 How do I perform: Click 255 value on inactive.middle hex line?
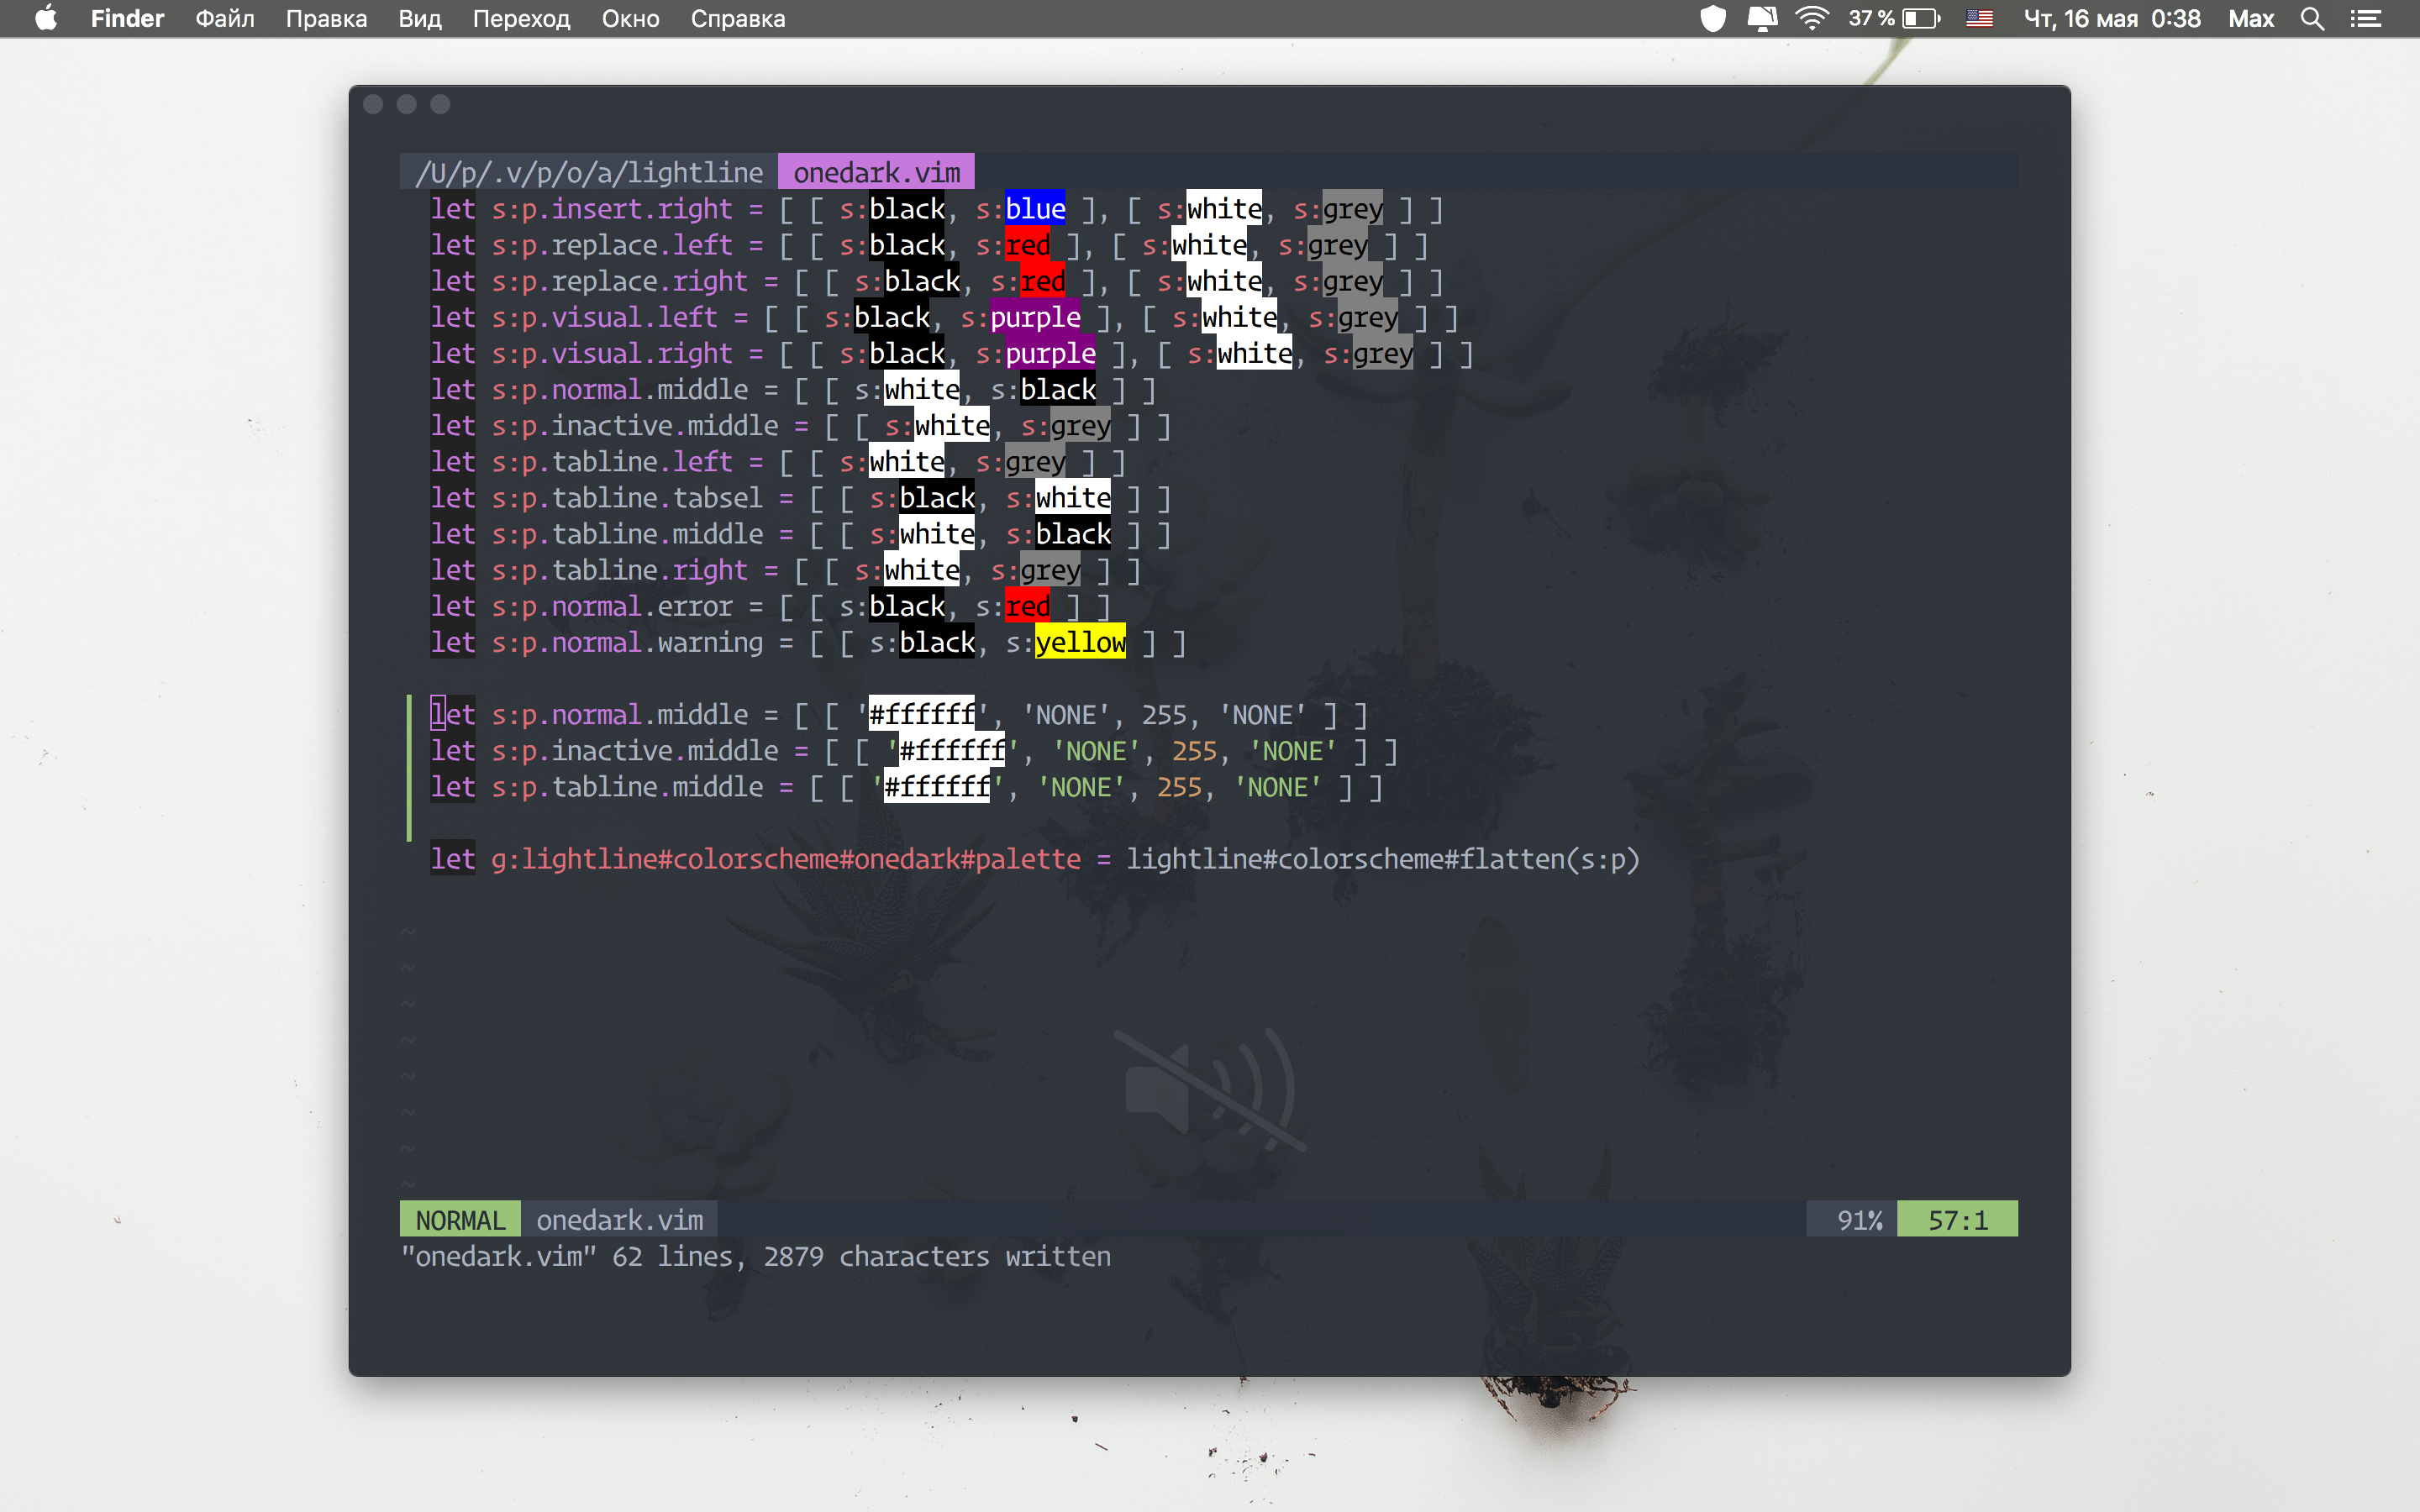pyautogui.click(x=1194, y=751)
